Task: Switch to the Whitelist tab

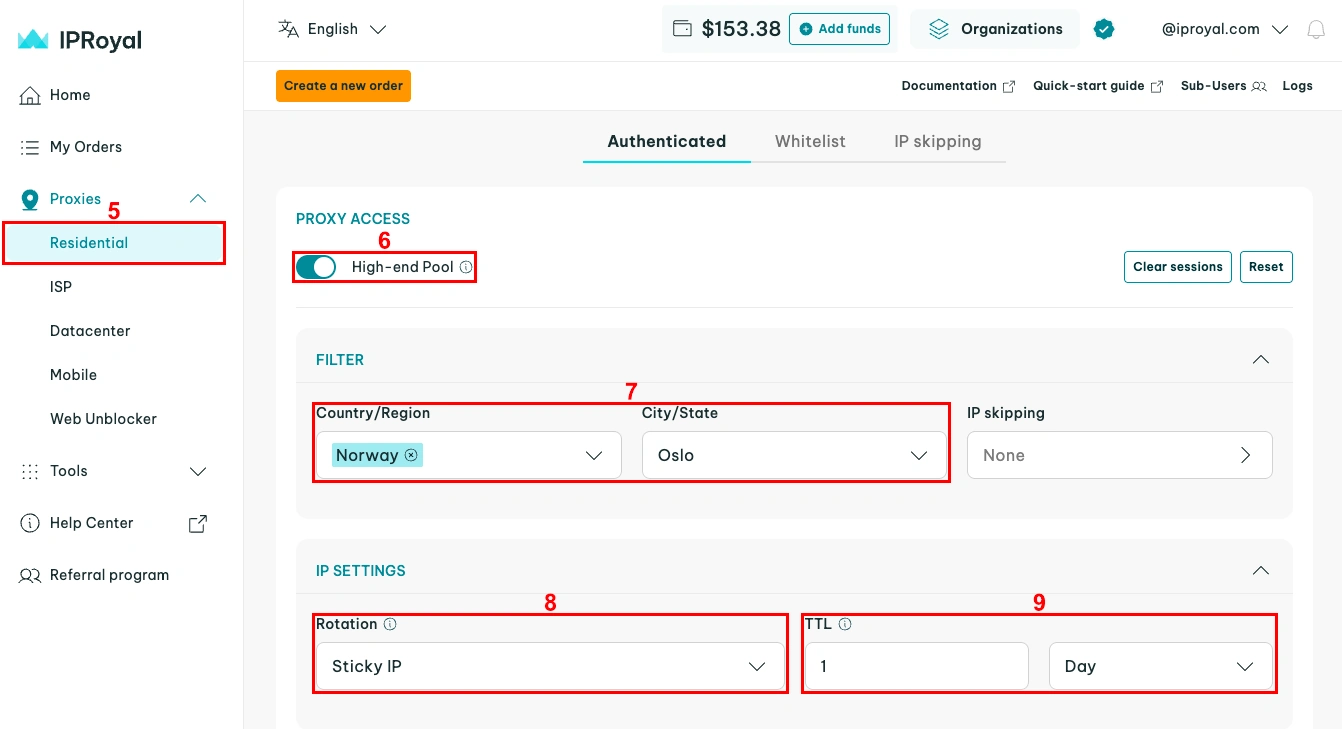Action: (810, 142)
